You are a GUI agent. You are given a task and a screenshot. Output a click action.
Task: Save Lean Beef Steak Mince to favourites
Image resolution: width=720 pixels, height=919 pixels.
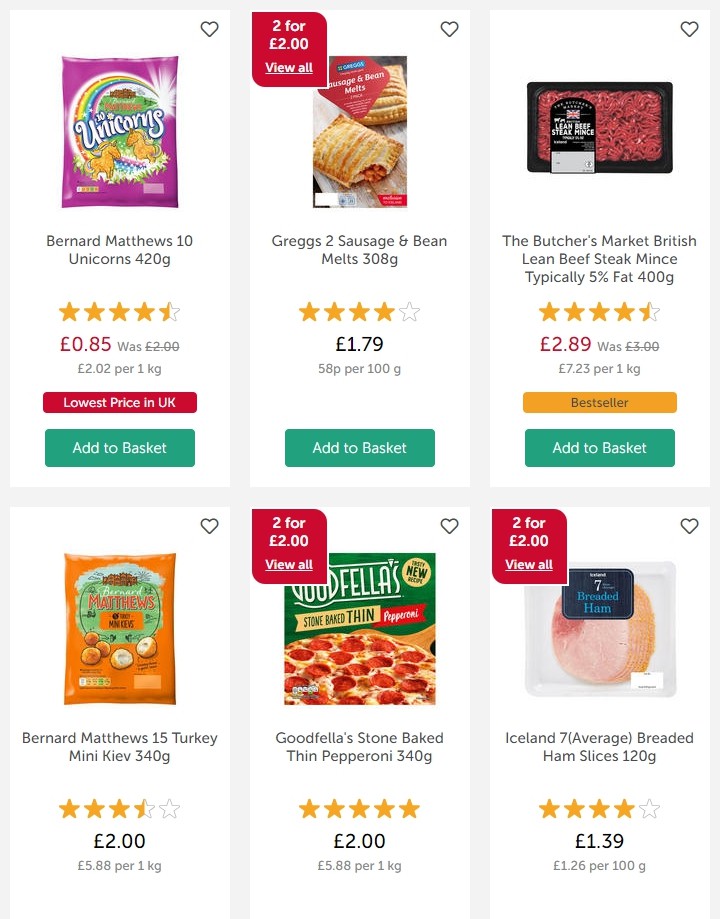(x=689, y=30)
